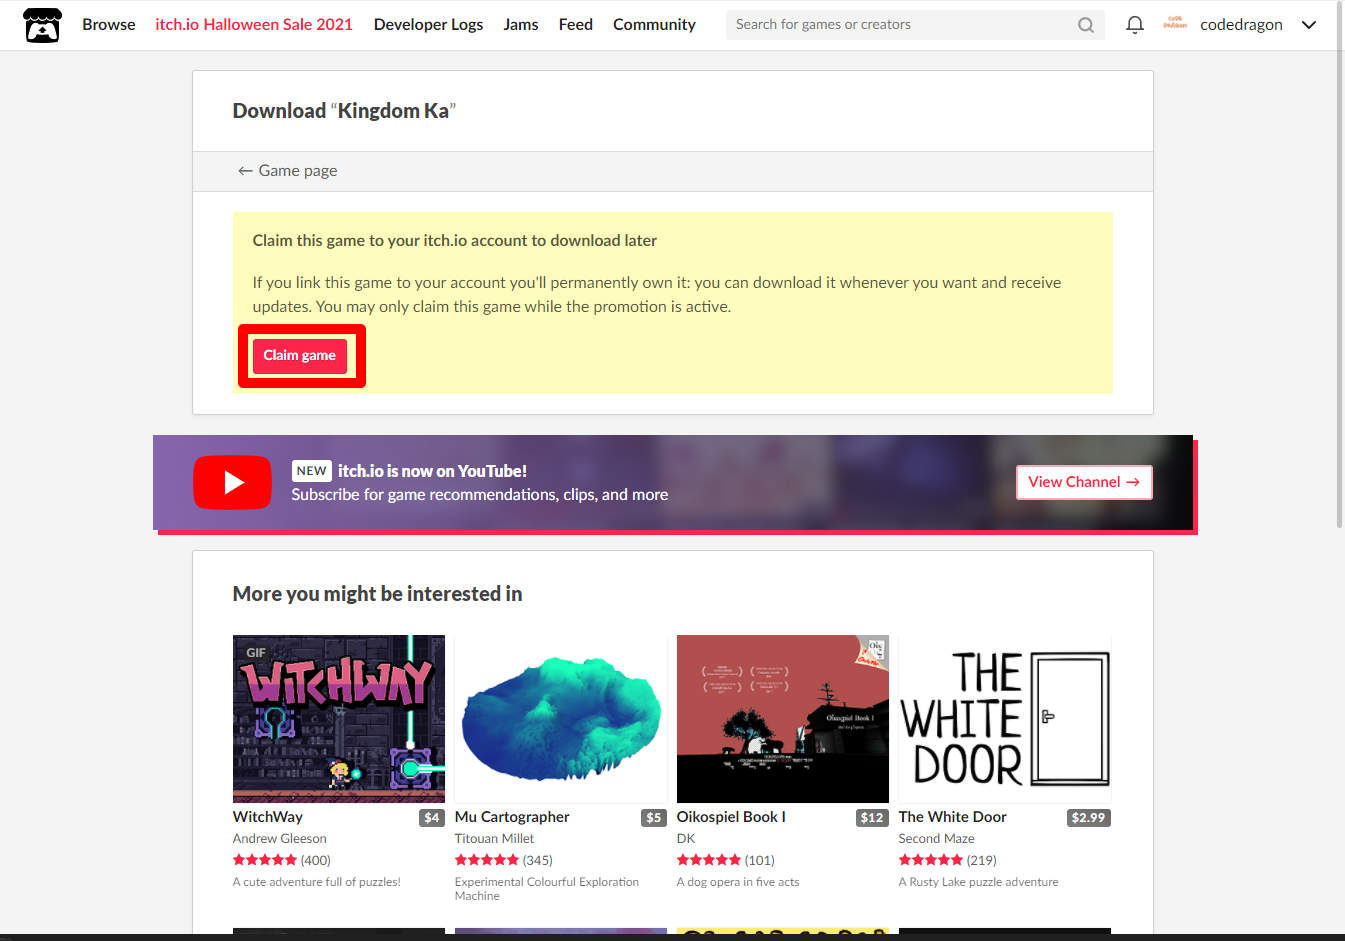The image size is (1345, 941).
Task: Click 'A Rusty Lake puzzle adventure' text
Action: click(979, 882)
